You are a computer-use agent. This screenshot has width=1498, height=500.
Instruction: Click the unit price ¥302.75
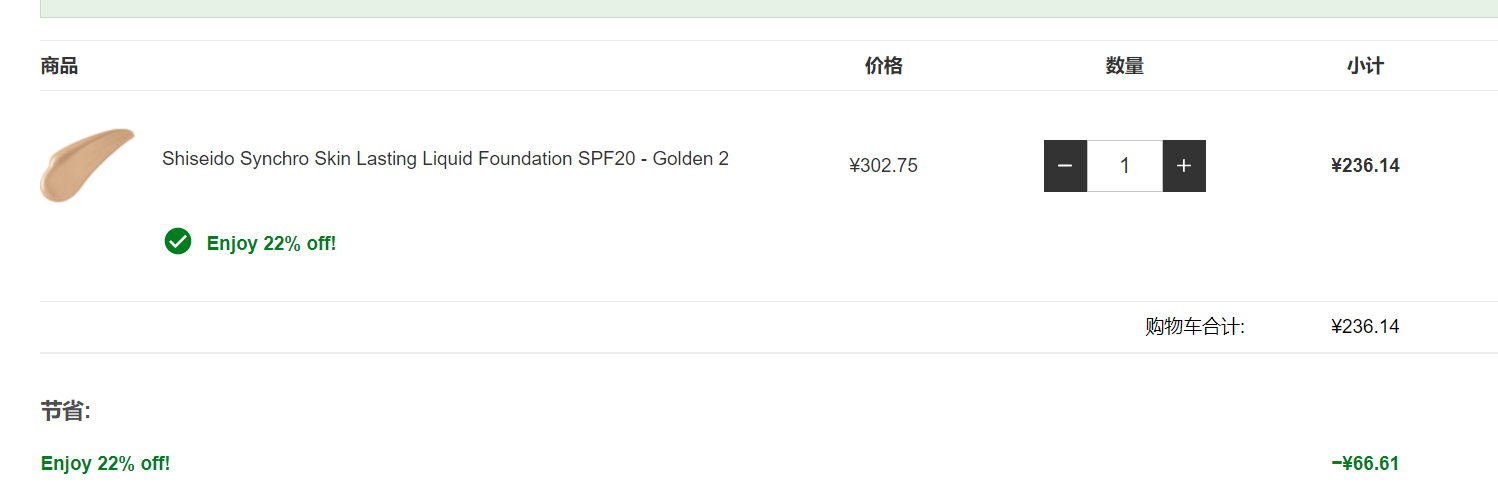coord(883,166)
